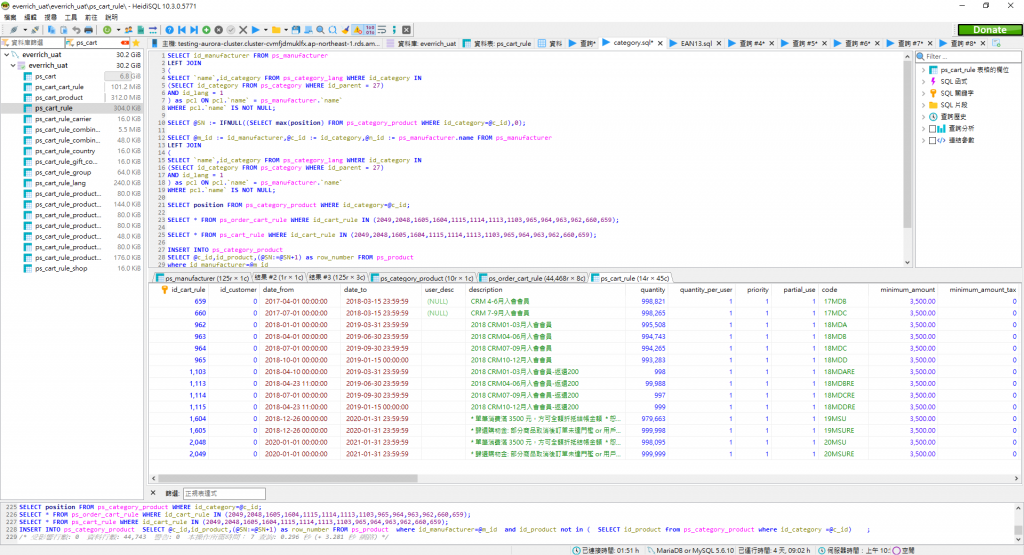Open dropdown arrow beside the refresh icon
This screenshot has width=1024, height=555.
tap(118, 30)
